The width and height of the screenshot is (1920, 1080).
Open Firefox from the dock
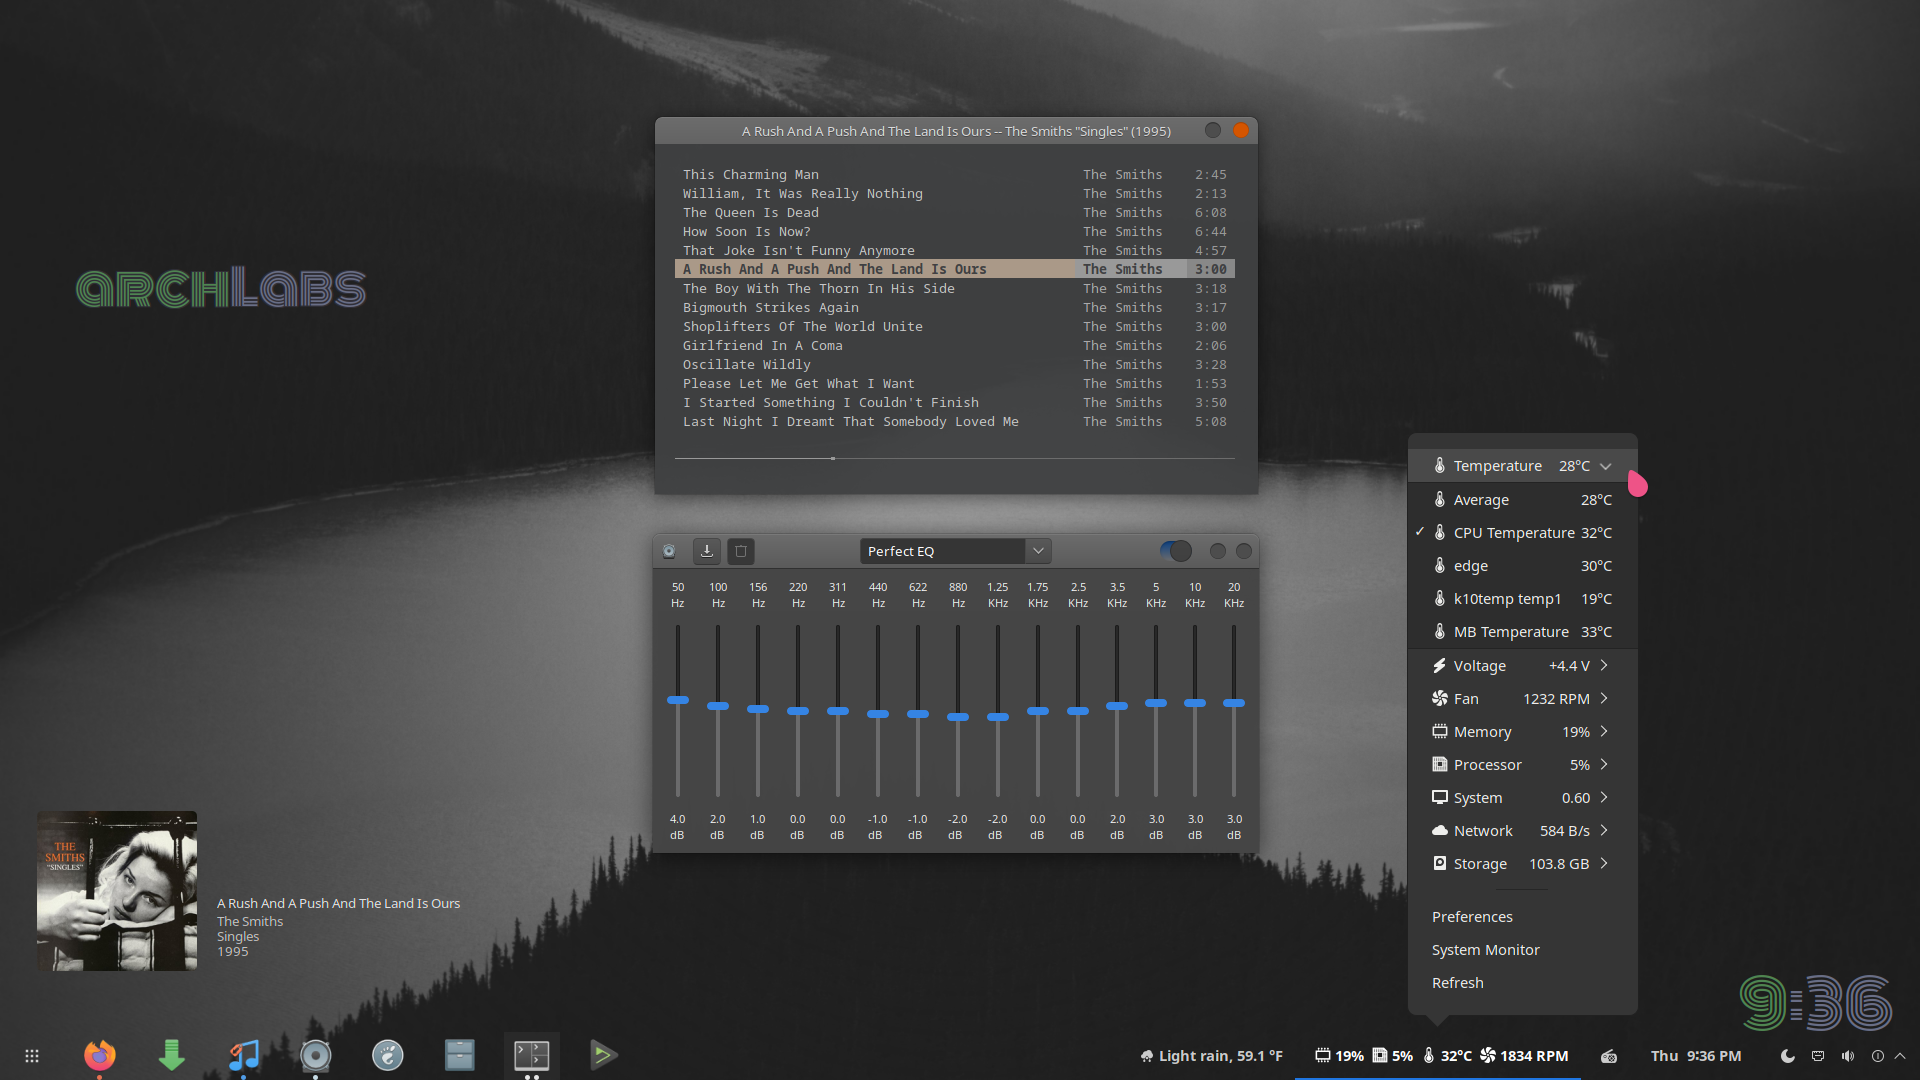(99, 1054)
